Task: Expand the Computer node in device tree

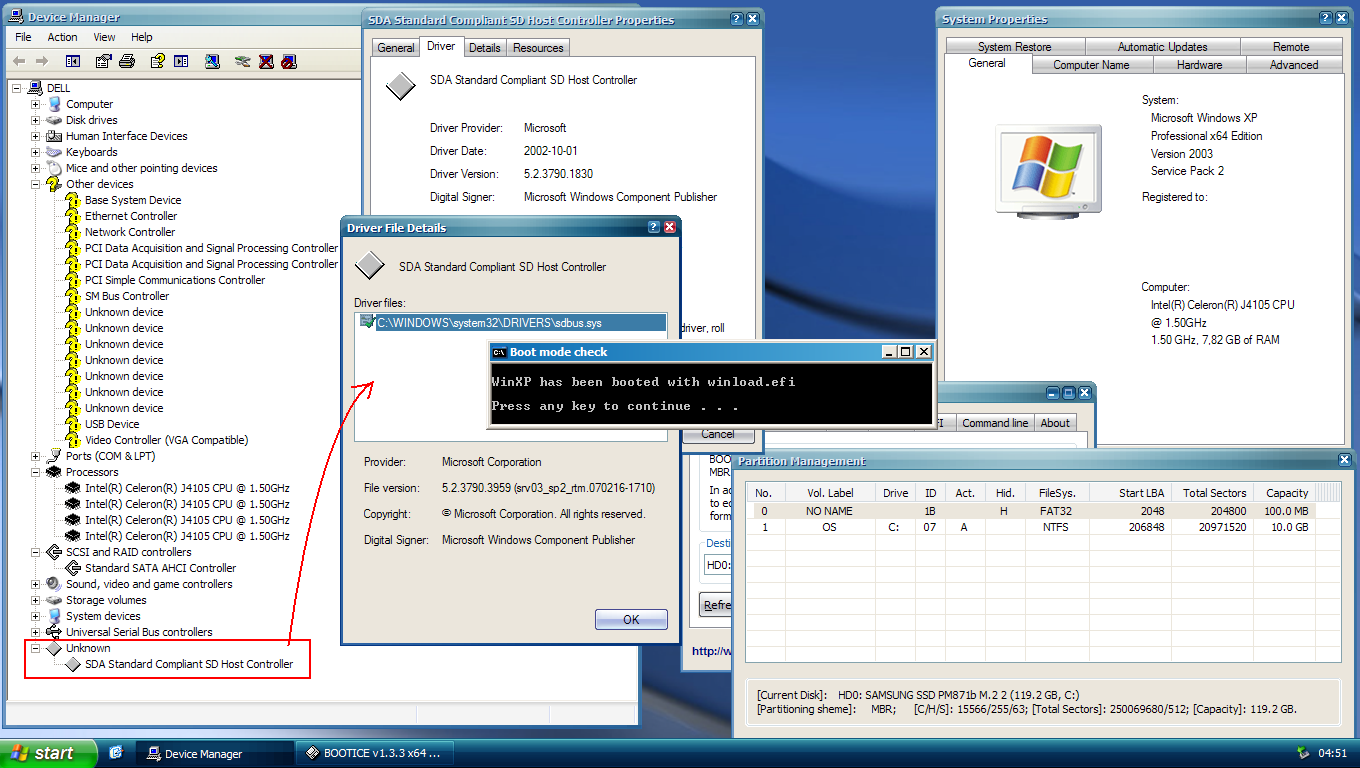Action: coord(35,104)
